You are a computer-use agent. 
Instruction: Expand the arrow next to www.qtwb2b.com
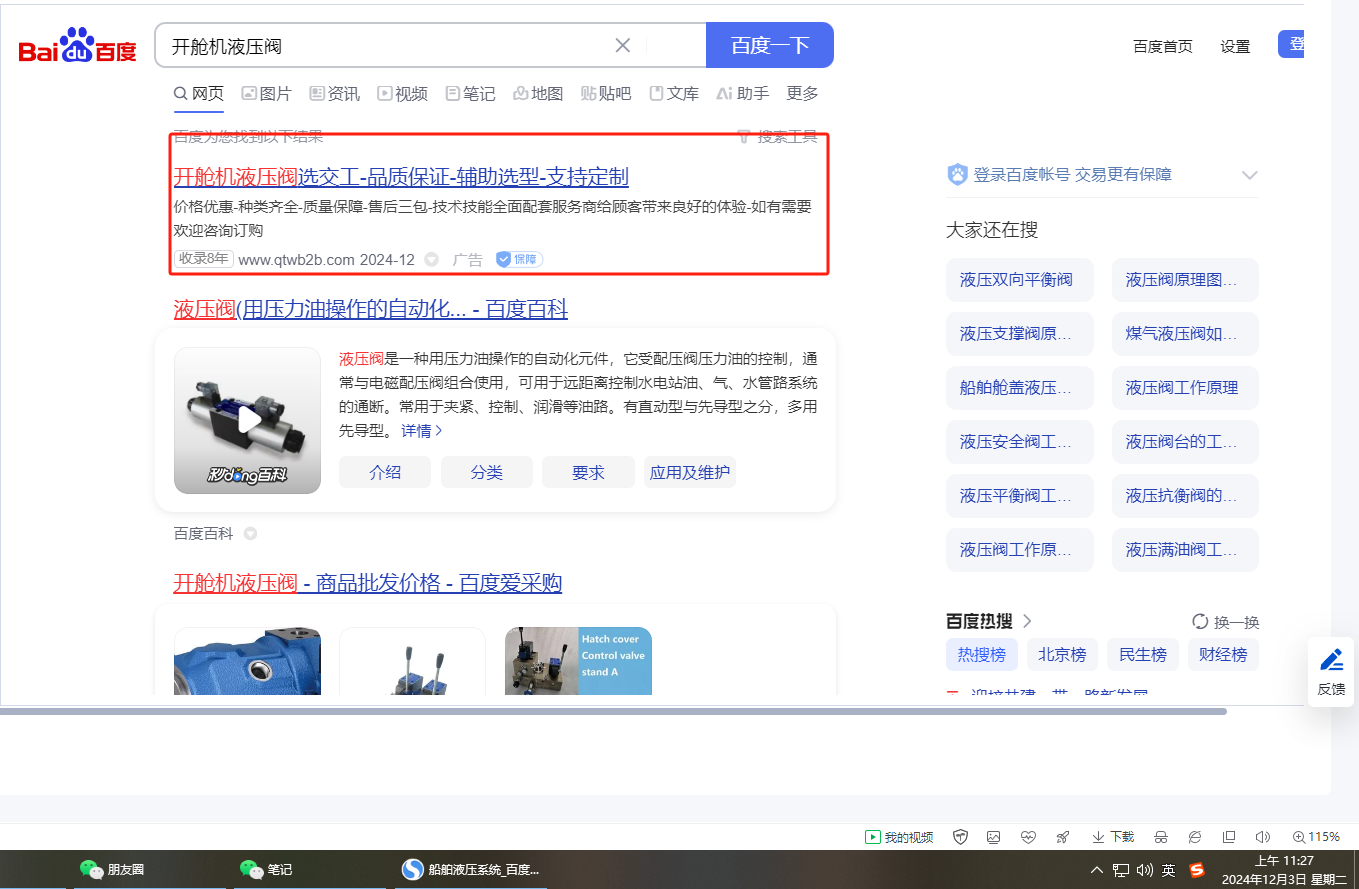click(432, 259)
